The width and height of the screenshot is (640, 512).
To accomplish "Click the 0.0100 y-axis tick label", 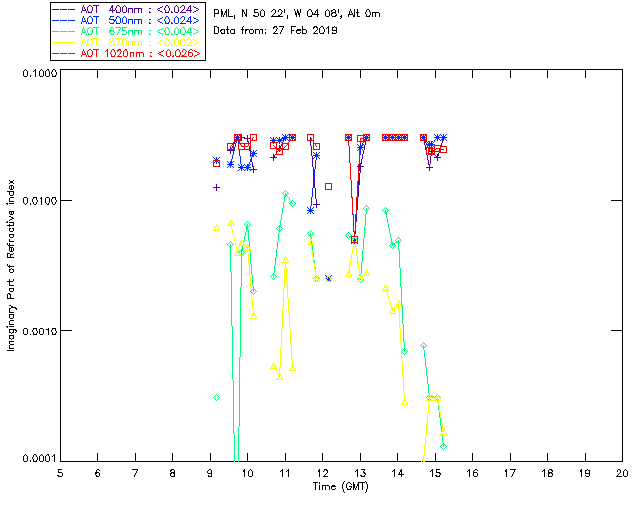I will [x=40, y=201].
